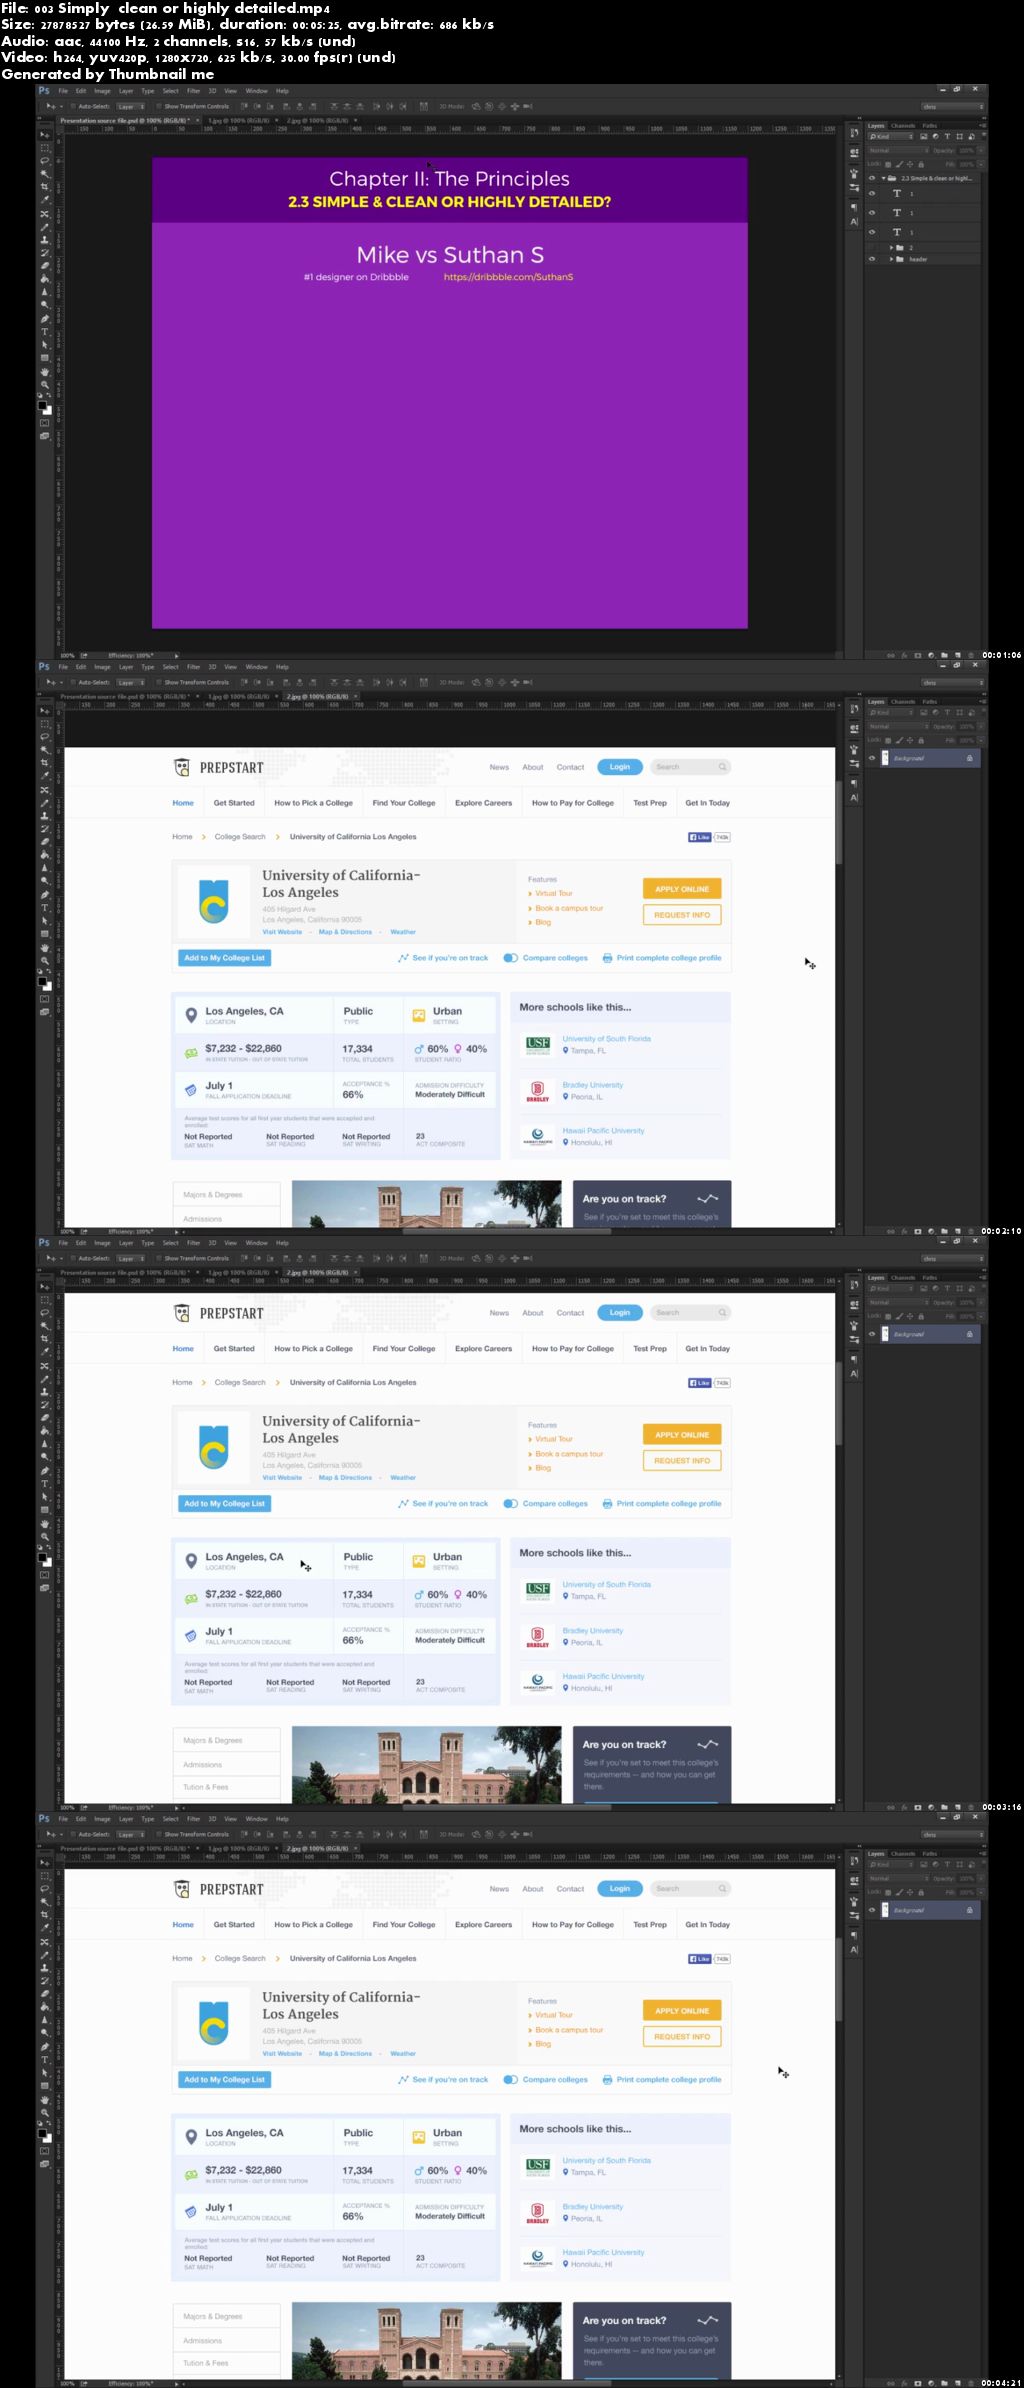The height and width of the screenshot is (2388, 1024).
Task: Hide the Background layer in the 00:02:10 frame
Action: (872, 758)
